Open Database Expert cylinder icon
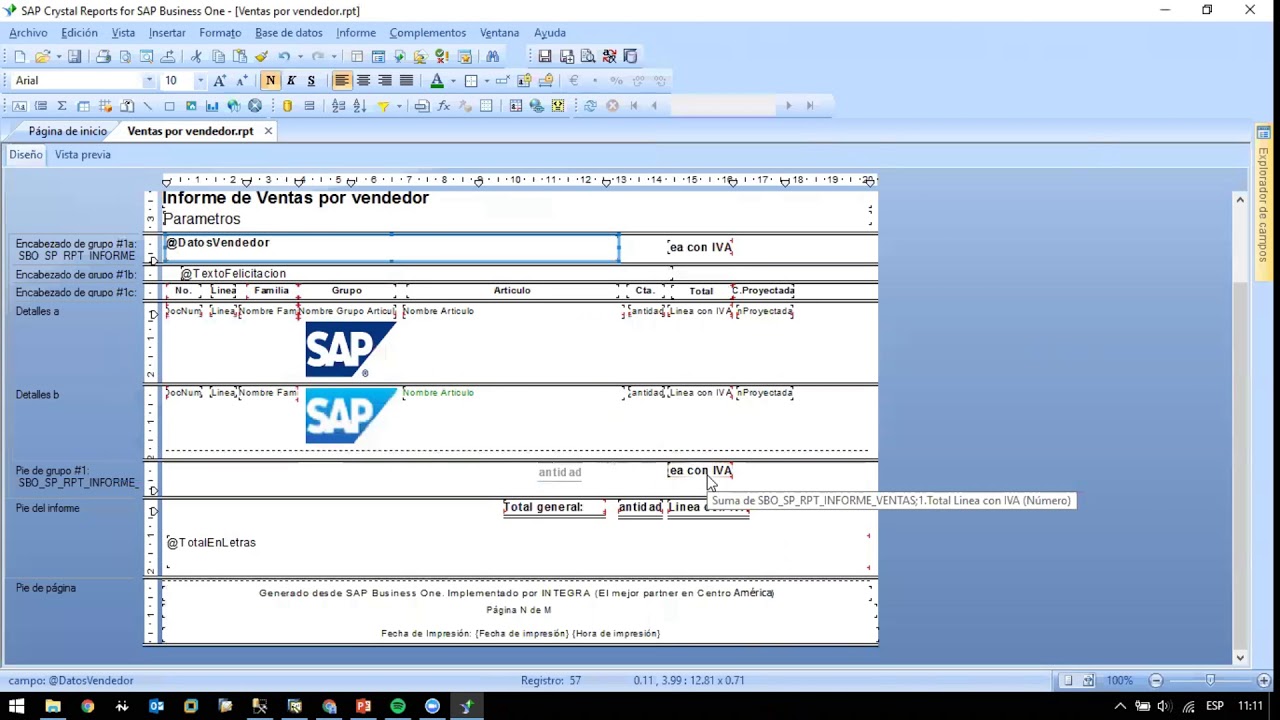 [287, 106]
